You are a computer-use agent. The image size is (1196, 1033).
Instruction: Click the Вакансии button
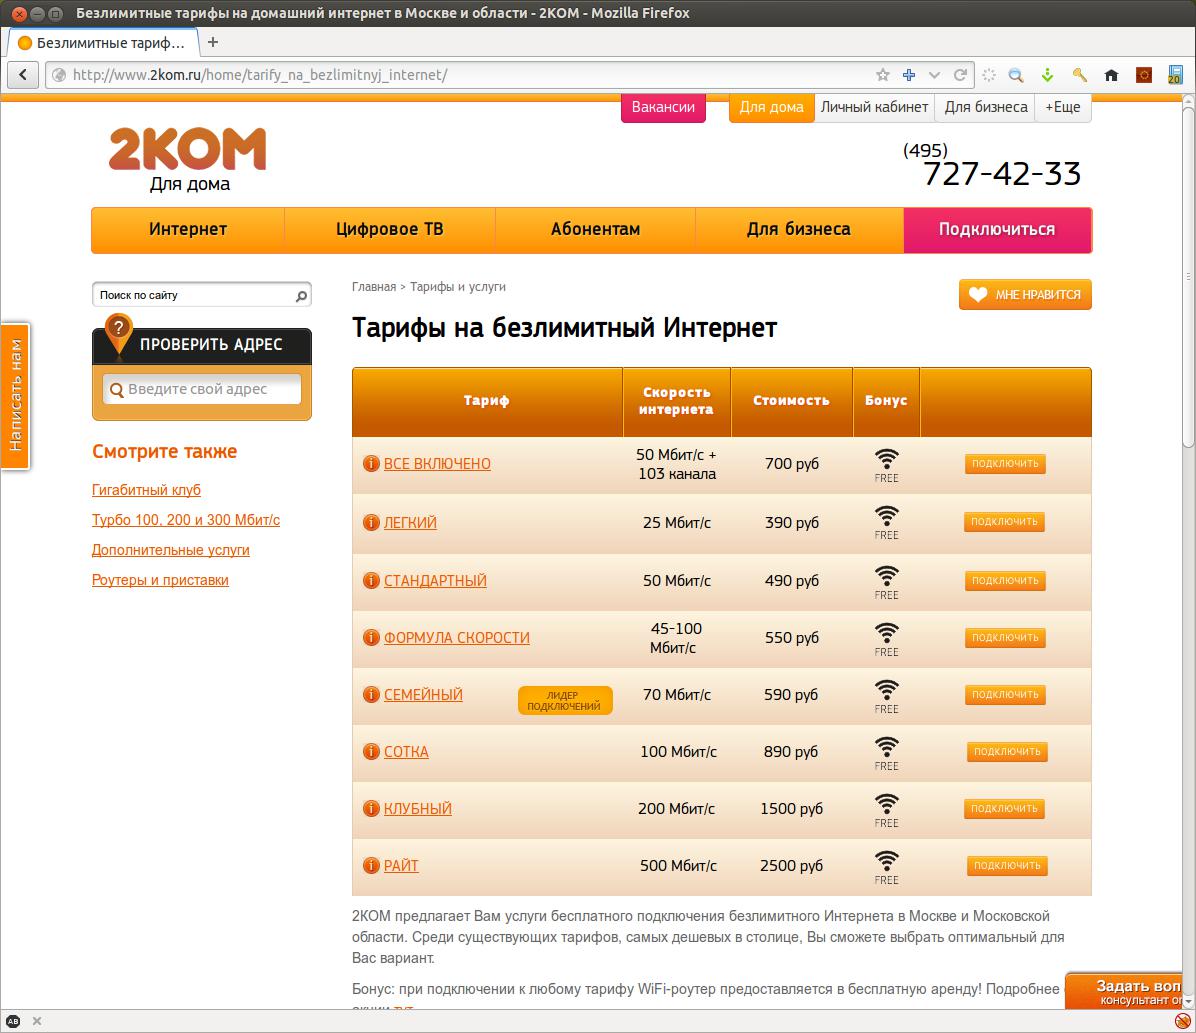click(663, 108)
